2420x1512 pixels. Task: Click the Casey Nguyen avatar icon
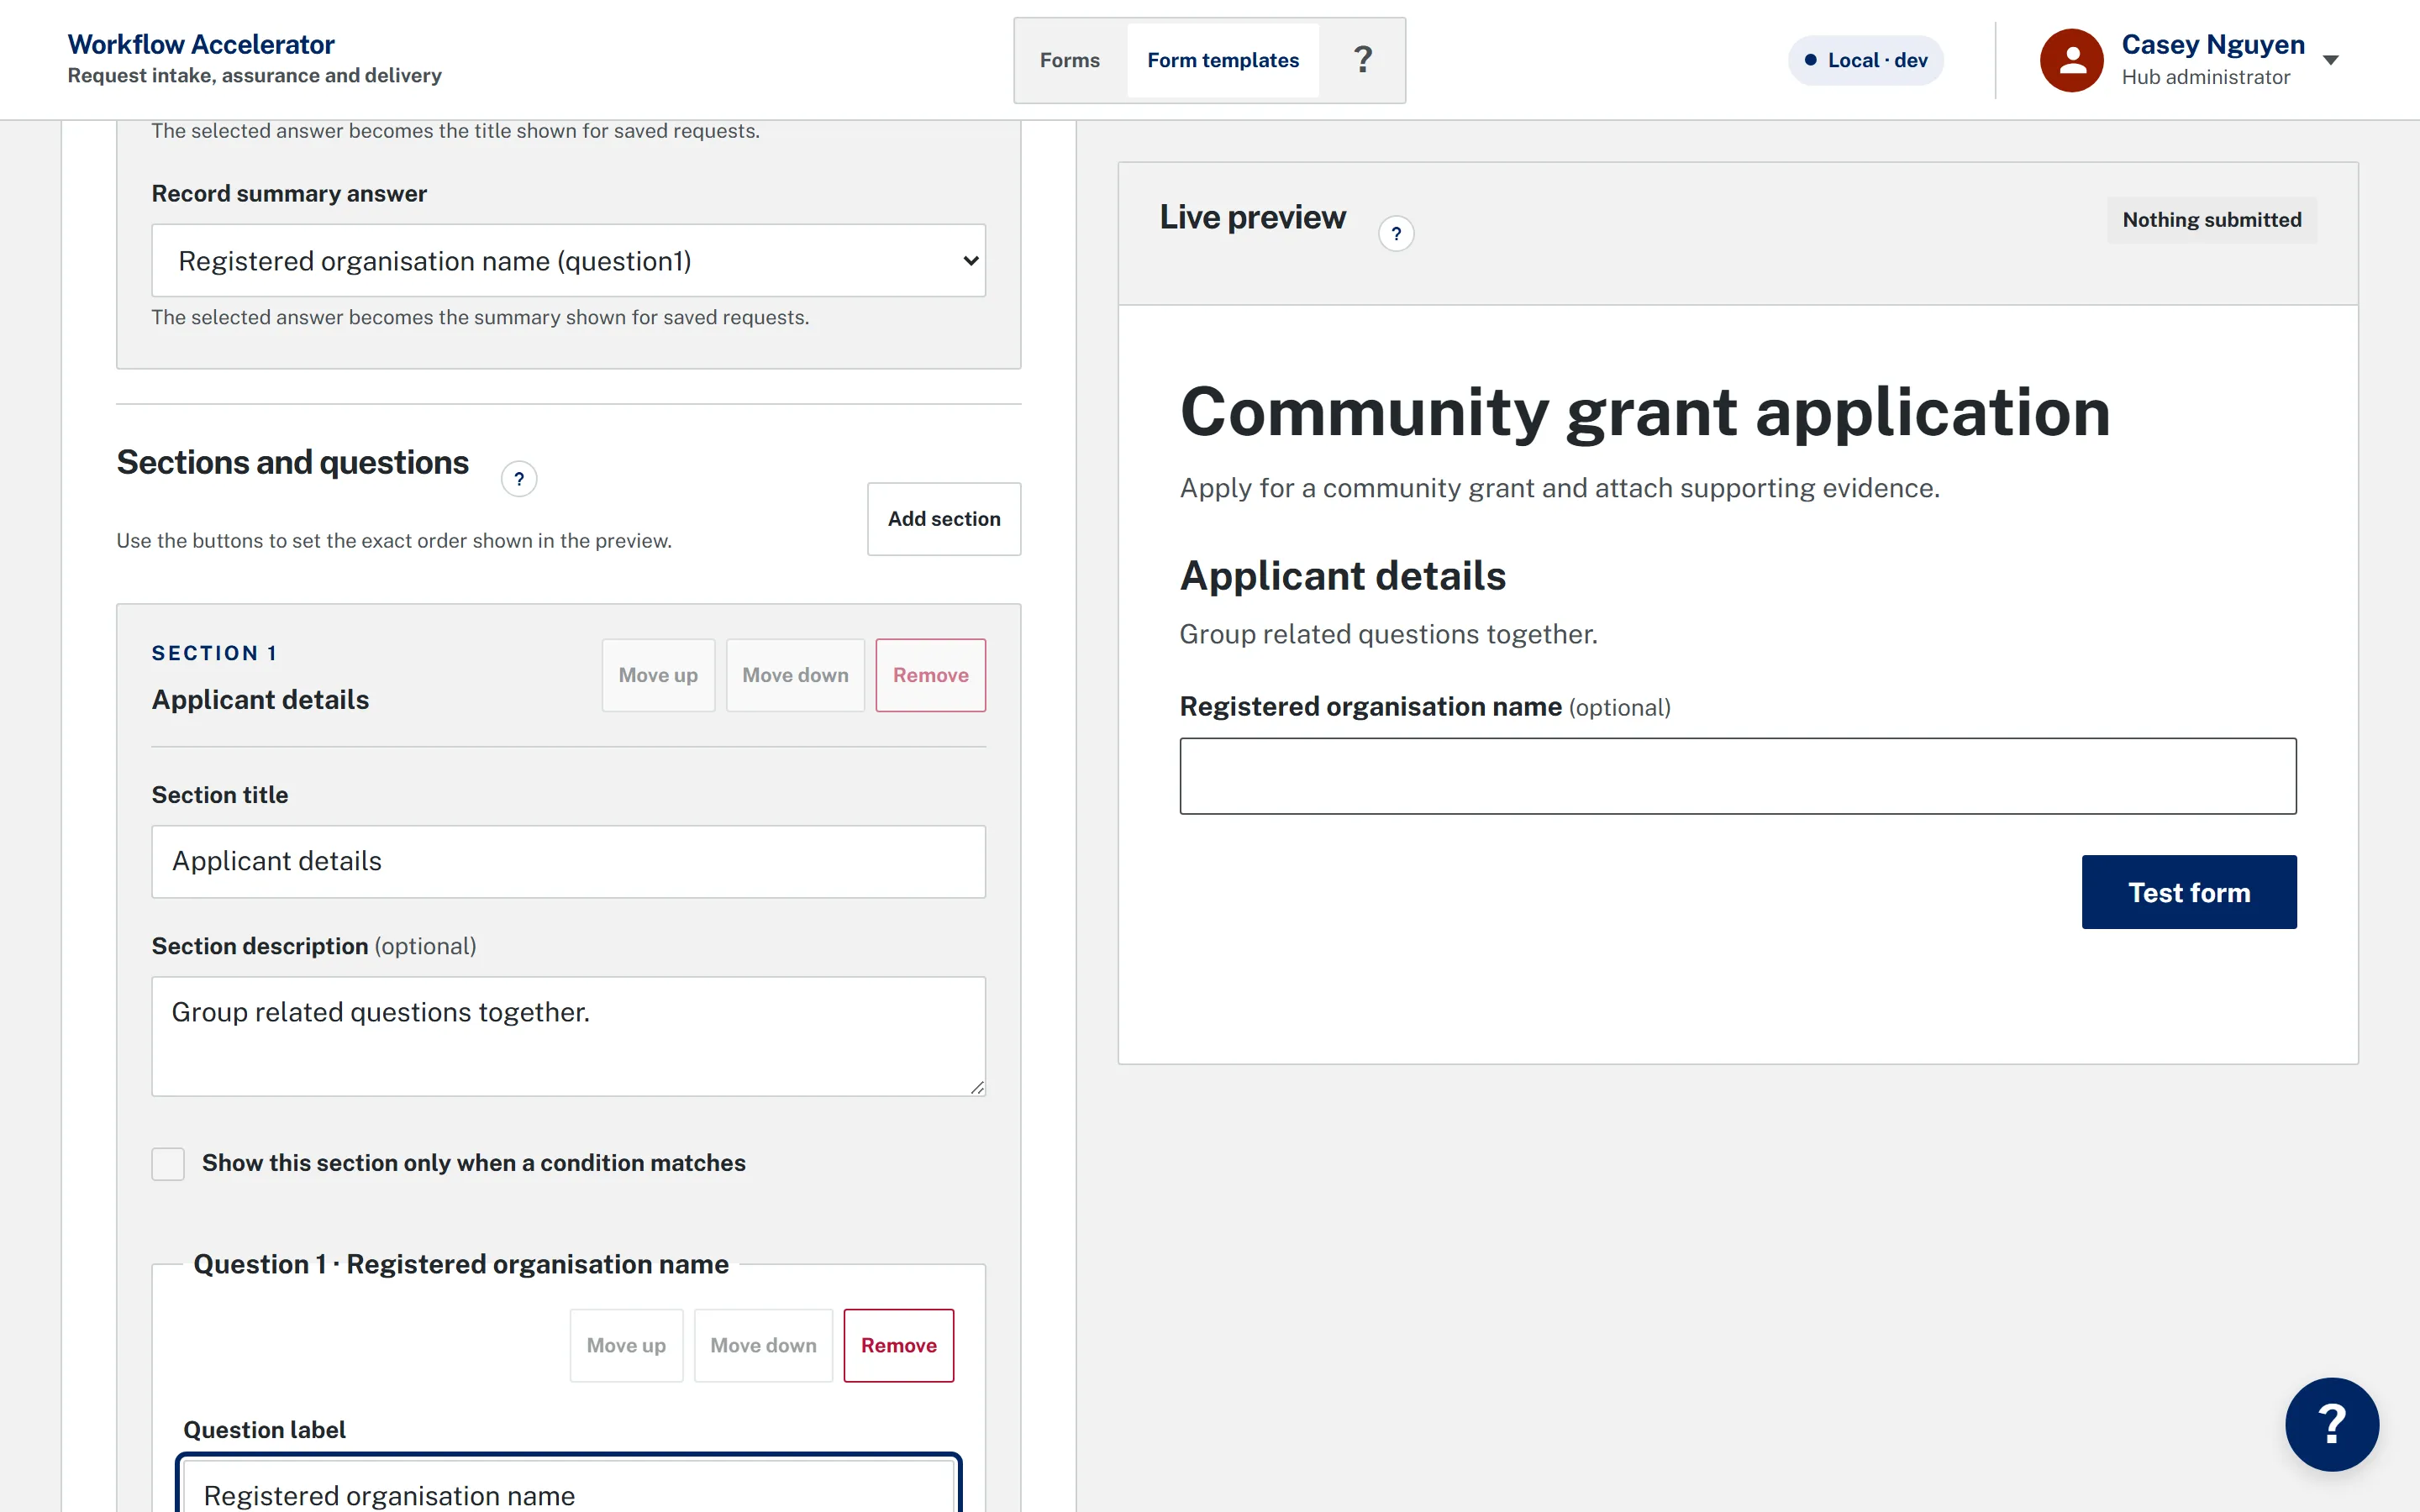point(2071,60)
